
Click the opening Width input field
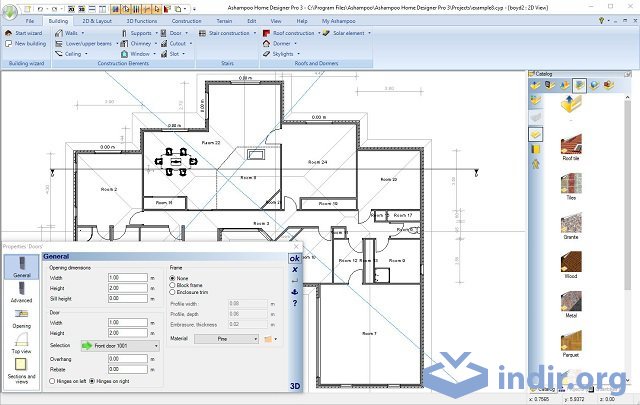(x=128, y=278)
